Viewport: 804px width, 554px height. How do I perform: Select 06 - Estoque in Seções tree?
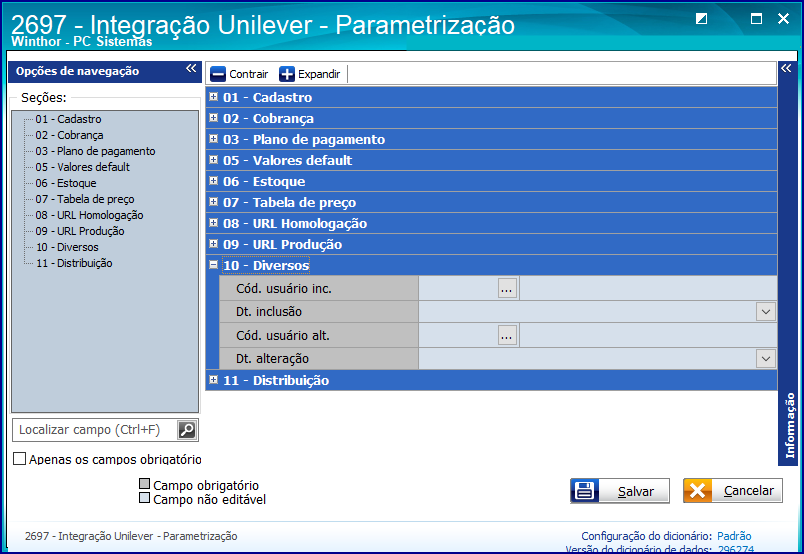(x=66, y=183)
